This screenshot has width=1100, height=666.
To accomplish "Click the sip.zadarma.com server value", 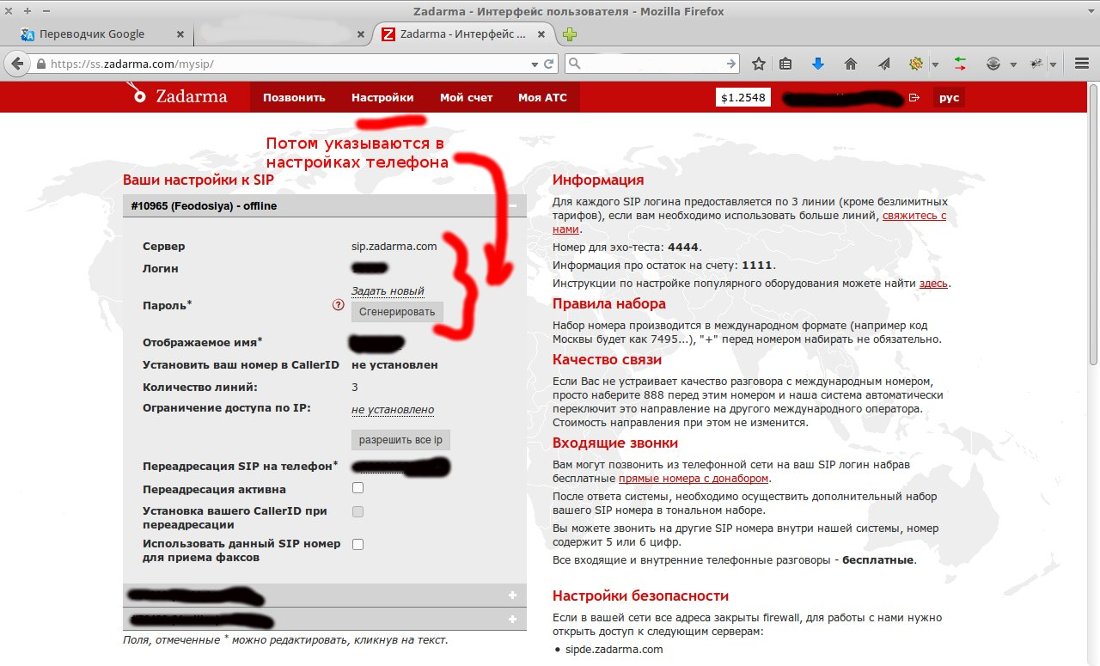I will pyautogui.click(x=394, y=246).
